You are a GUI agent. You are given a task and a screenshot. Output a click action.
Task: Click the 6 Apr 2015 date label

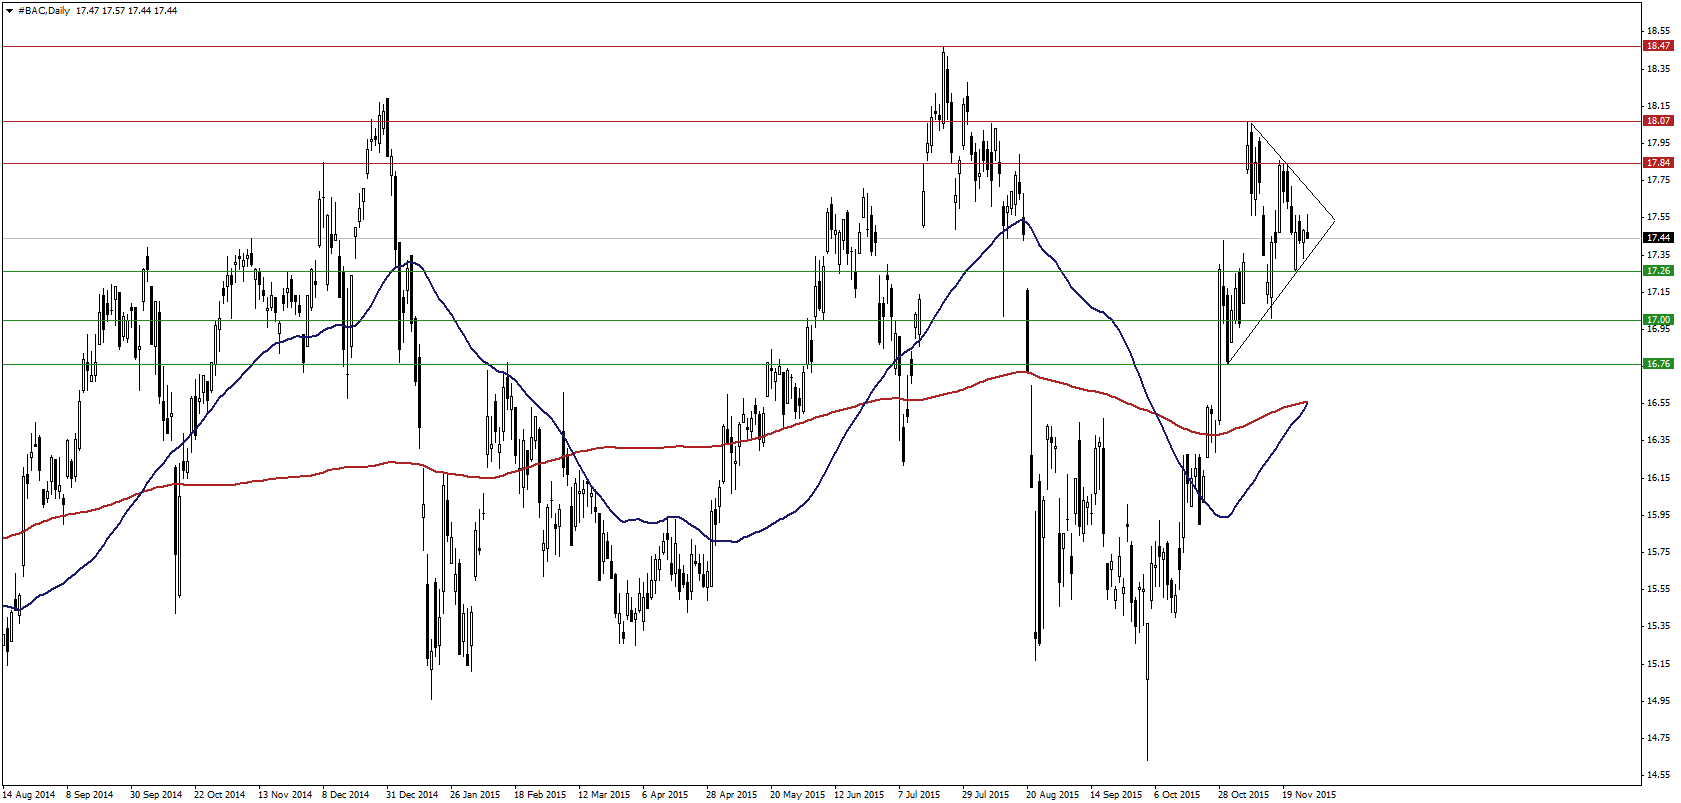(665, 795)
